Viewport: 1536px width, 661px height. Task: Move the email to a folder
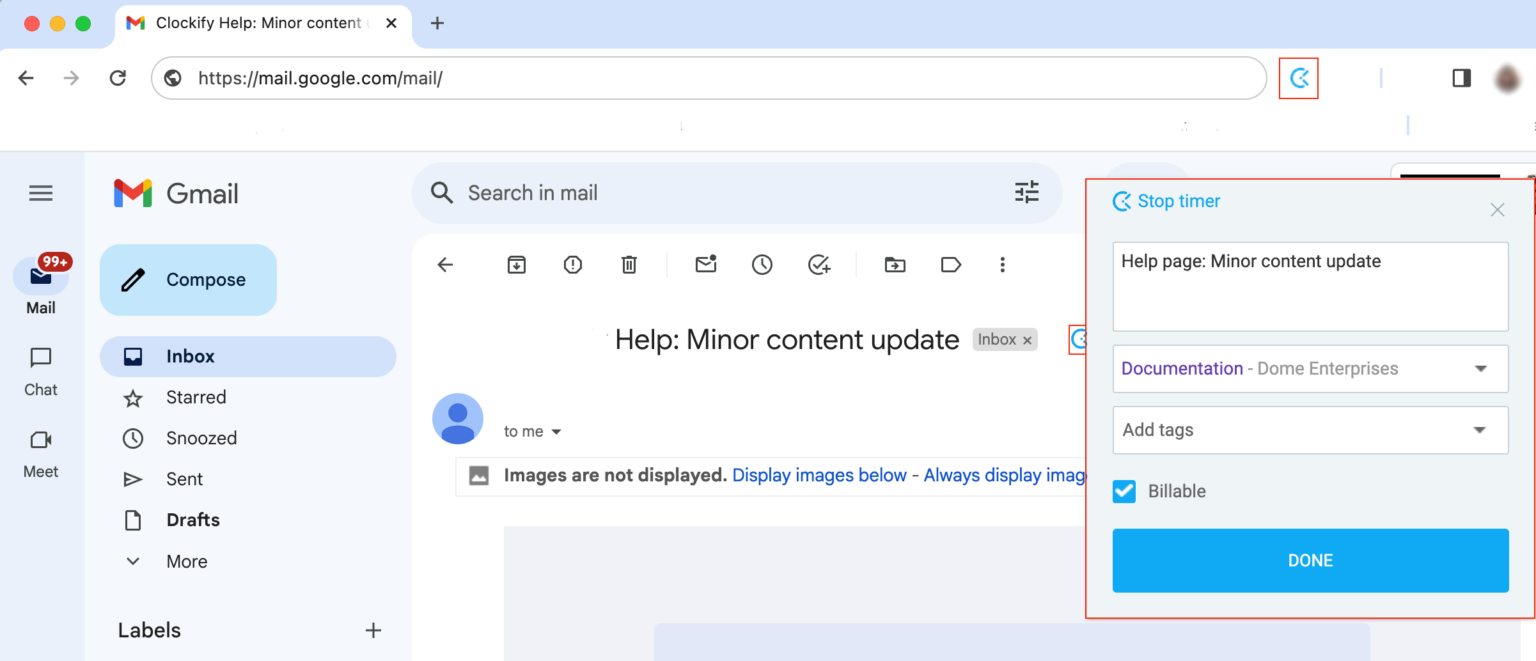click(894, 264)
